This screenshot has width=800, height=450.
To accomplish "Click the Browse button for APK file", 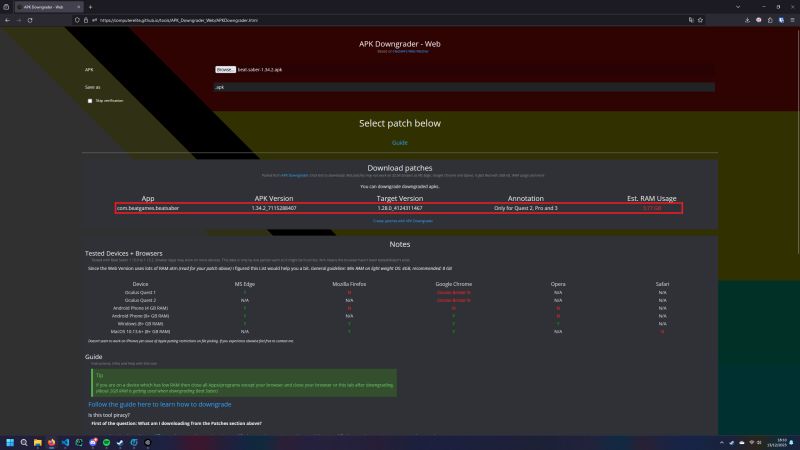I will tap(225, 69).
